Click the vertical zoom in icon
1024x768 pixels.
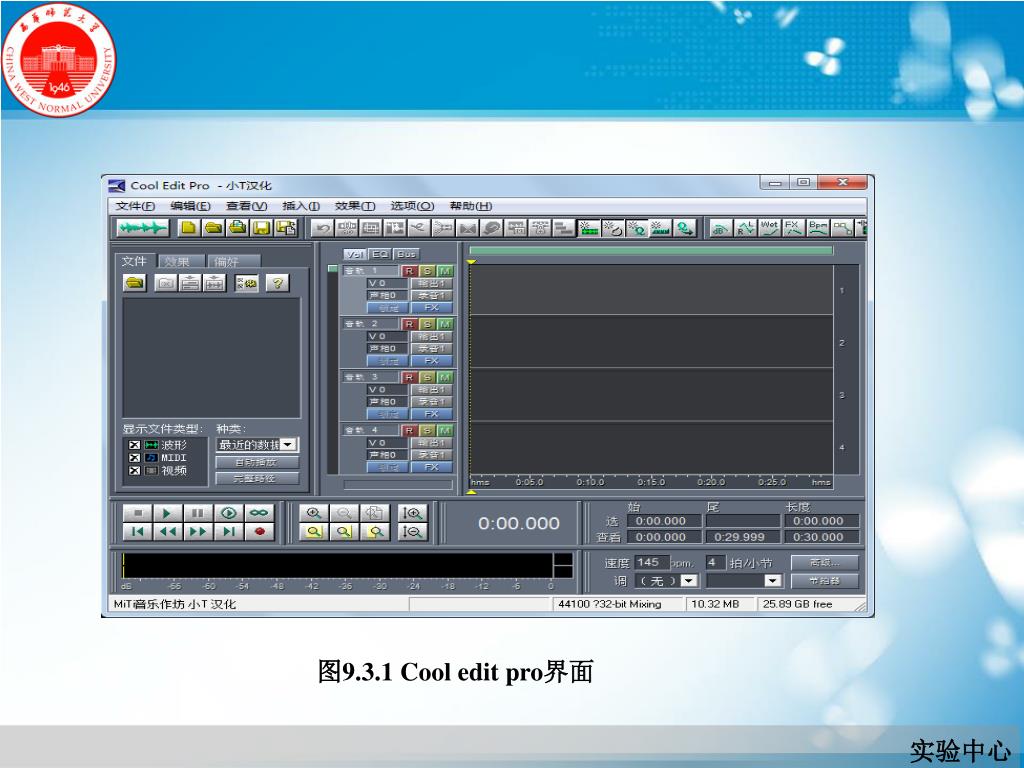click(413, 513)
